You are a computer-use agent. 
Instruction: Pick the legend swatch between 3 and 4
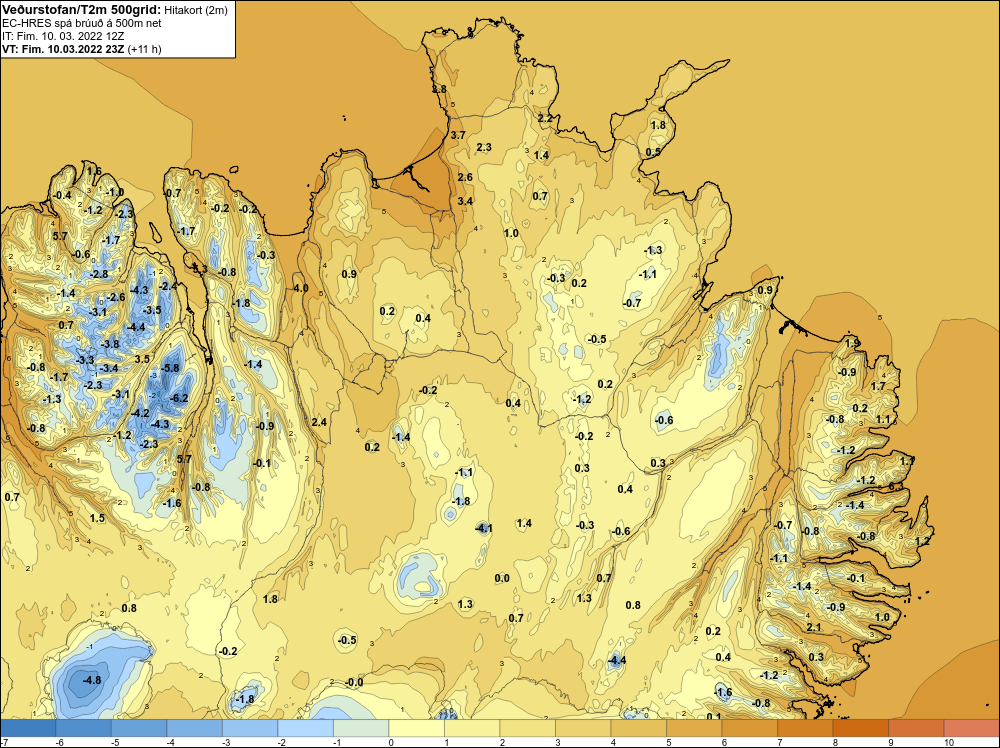tap(583, 728)
